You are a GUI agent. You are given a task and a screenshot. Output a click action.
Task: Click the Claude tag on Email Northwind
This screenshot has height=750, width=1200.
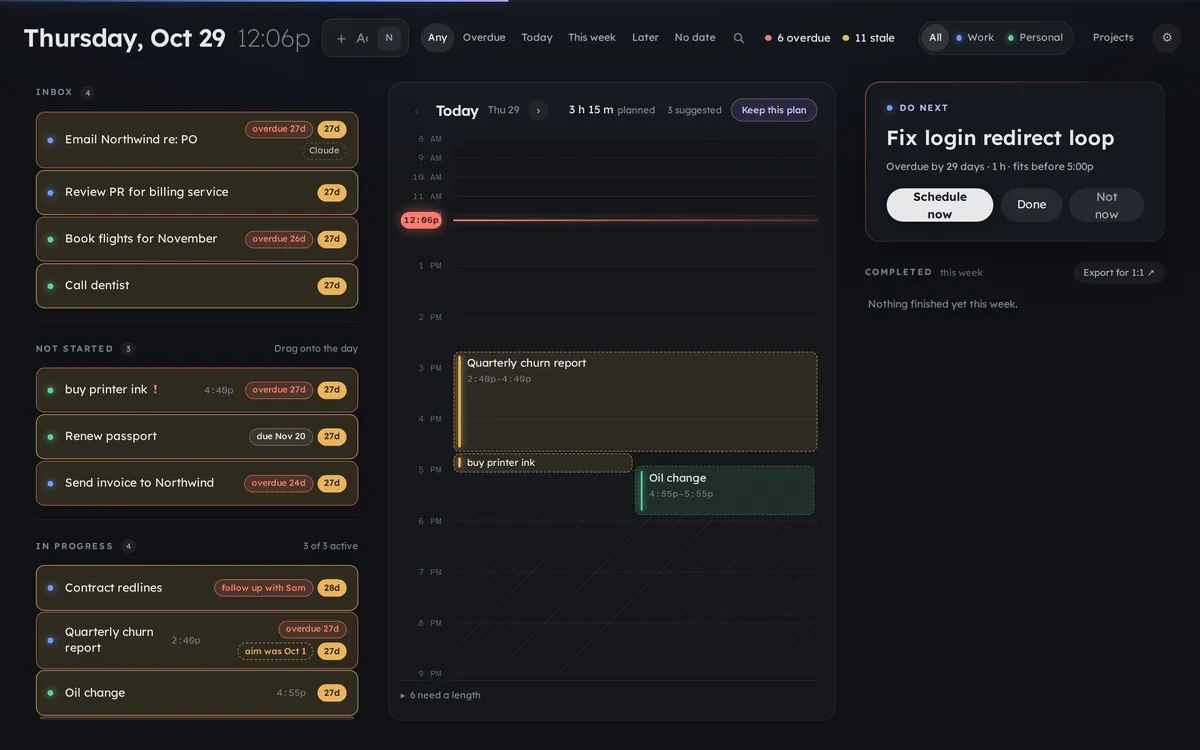[324, 151]
